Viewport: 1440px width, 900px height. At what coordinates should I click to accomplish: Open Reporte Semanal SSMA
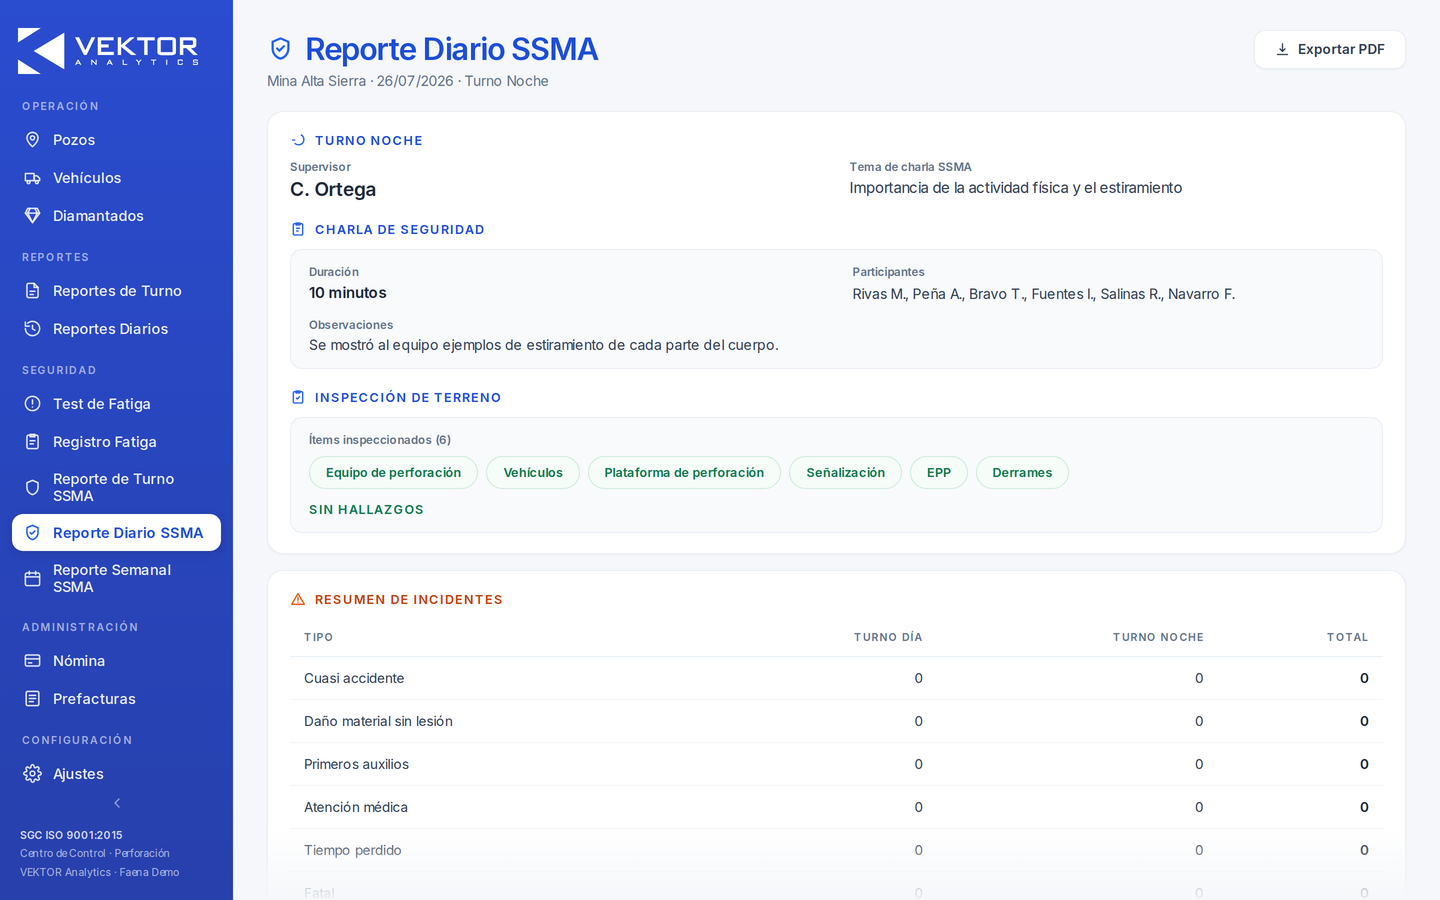pos(116,579)
